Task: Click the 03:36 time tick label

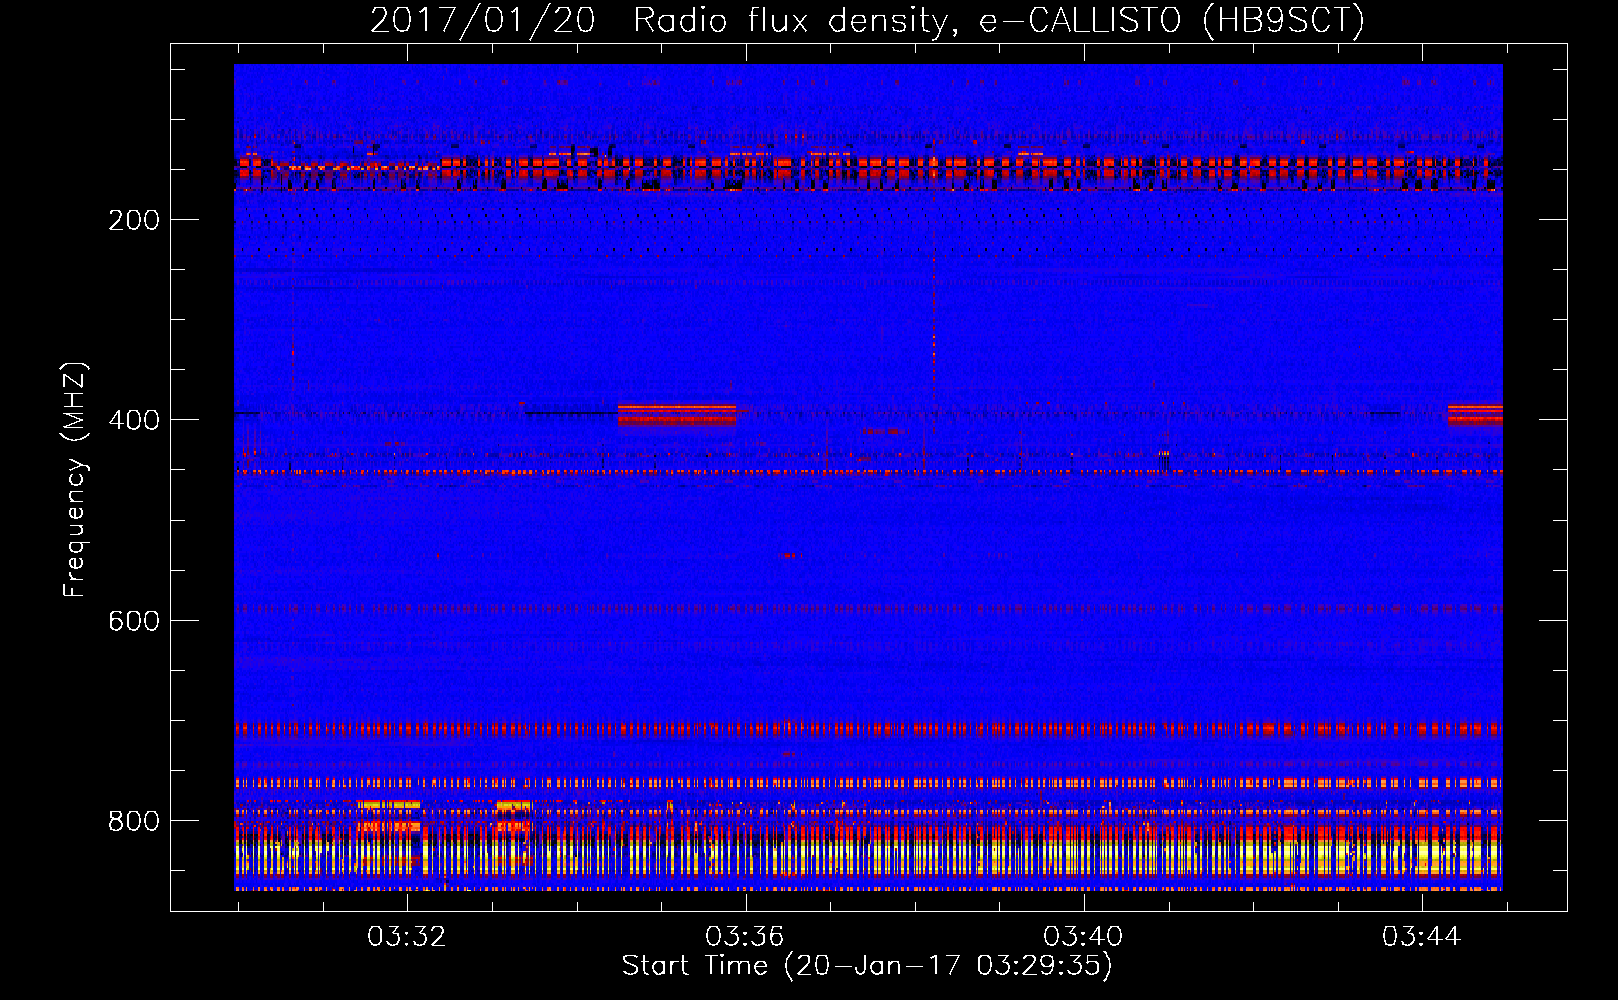Action: [x=745, y=937]
